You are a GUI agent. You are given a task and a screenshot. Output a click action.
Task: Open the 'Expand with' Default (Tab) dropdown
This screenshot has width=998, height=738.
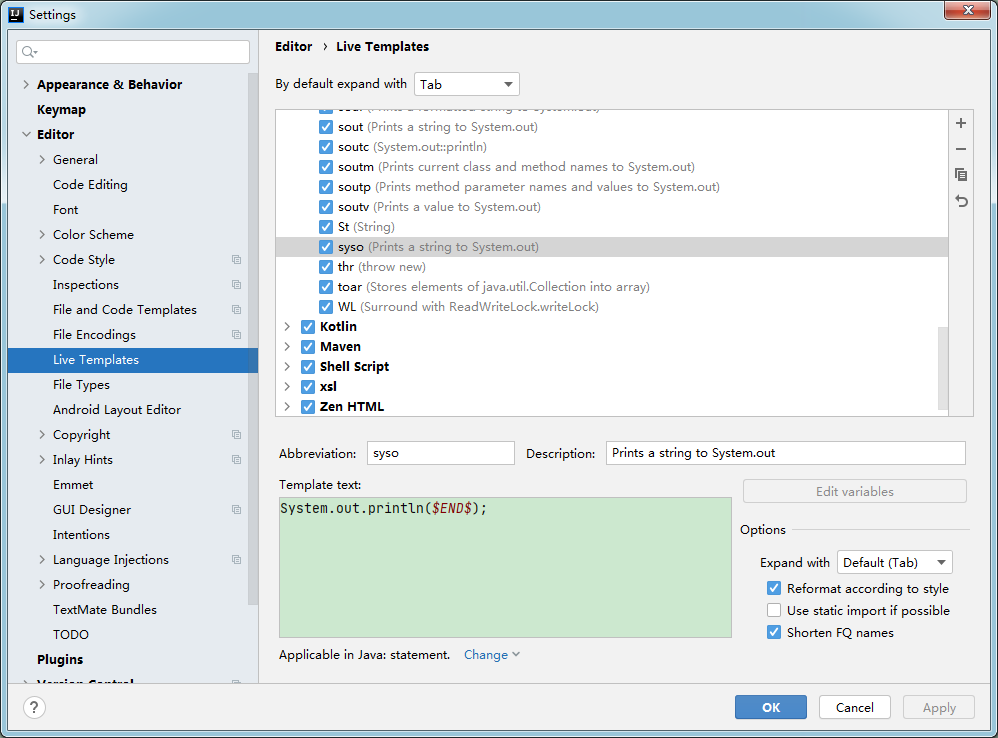coord(894,563)
